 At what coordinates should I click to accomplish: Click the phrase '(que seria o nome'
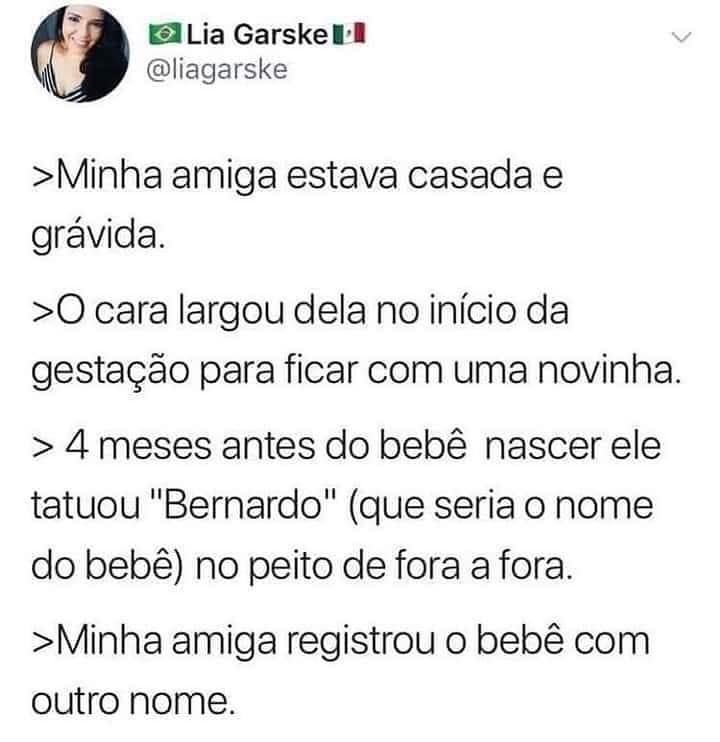point(500,507)
